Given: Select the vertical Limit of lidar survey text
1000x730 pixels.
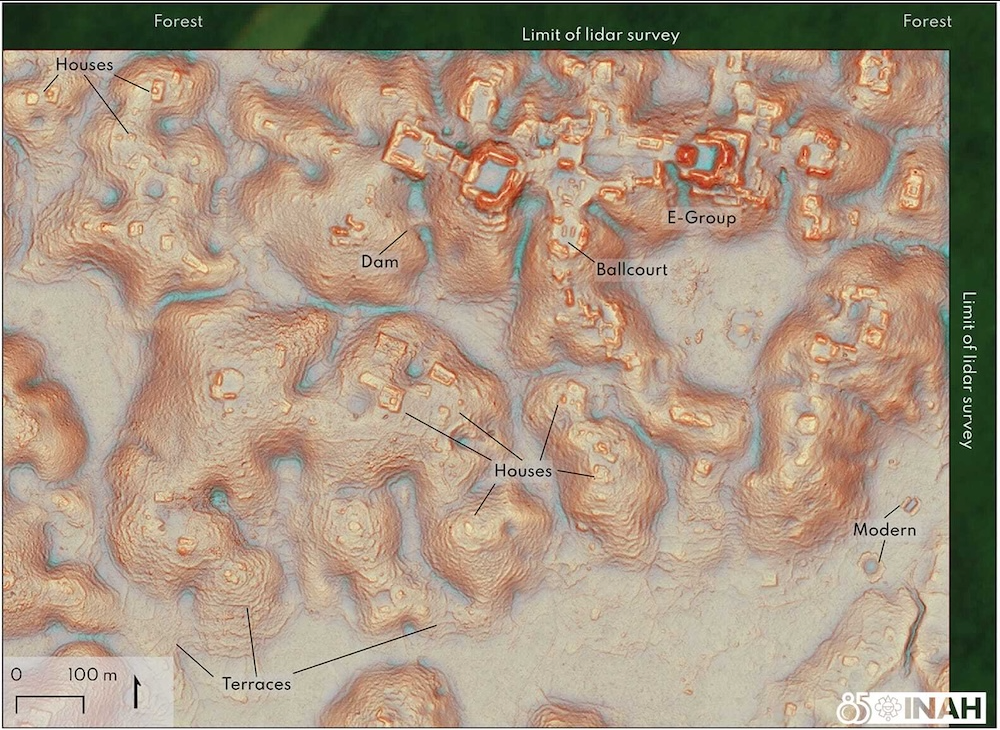Looking at the screenshot, I should coord(966,370).
